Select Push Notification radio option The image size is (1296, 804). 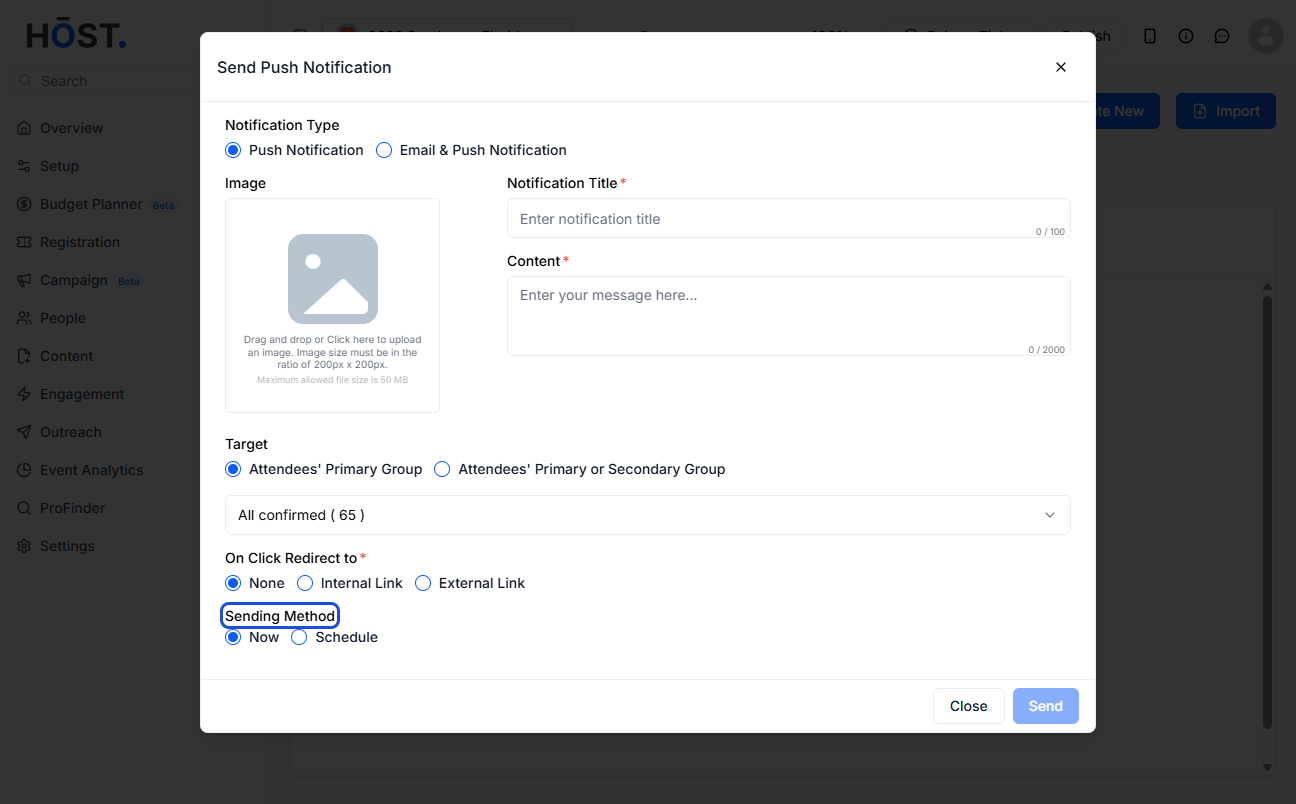(x=233, y=150)
